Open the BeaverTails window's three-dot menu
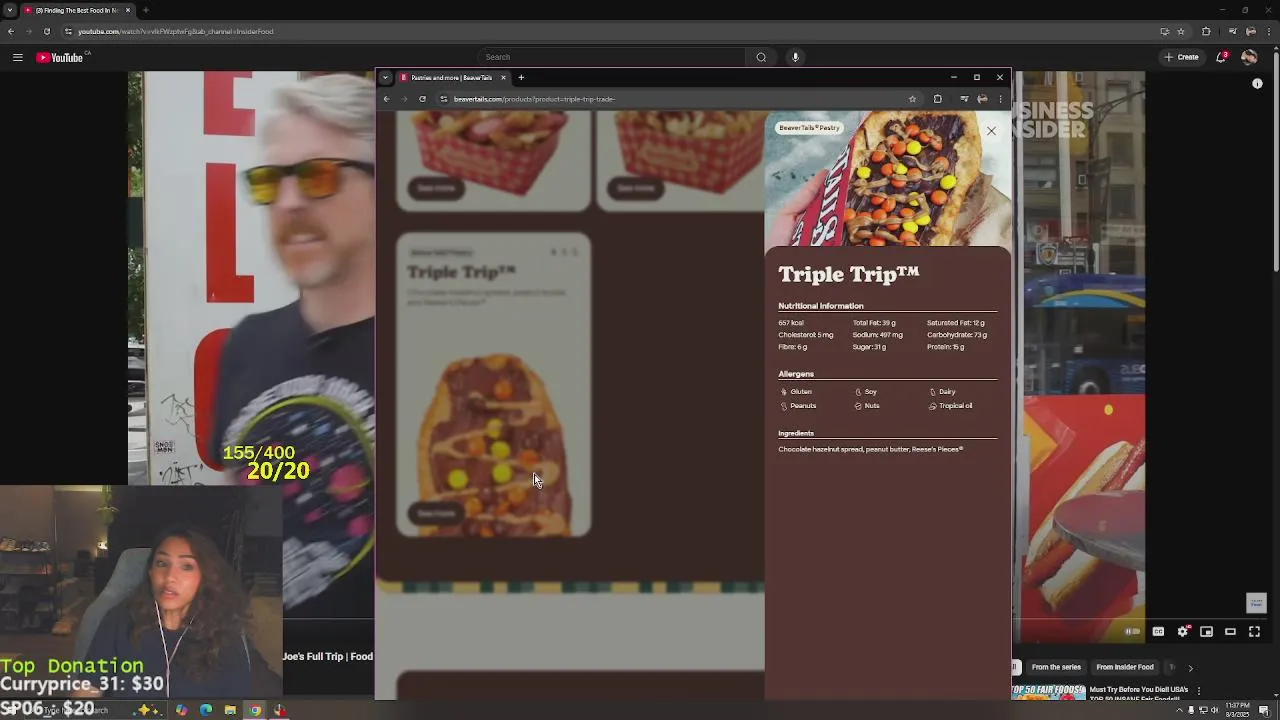Viewport: 1280px width, 720px height. [x=1000, y=99]
